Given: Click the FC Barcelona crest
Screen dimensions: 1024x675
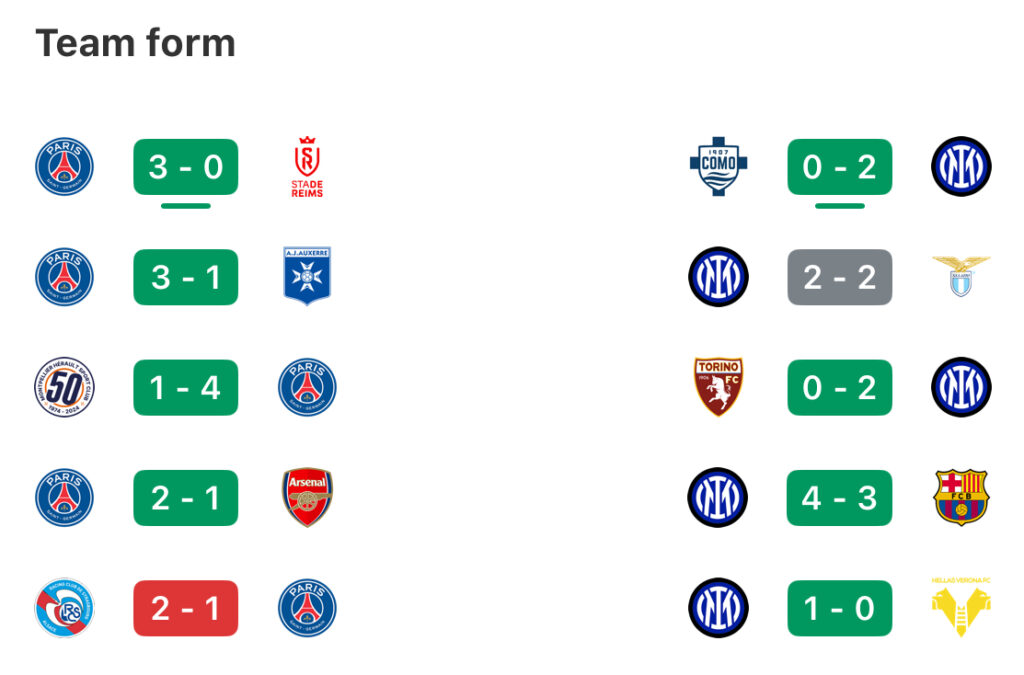Looking at the screenshot, I should [x=961, y=497].
